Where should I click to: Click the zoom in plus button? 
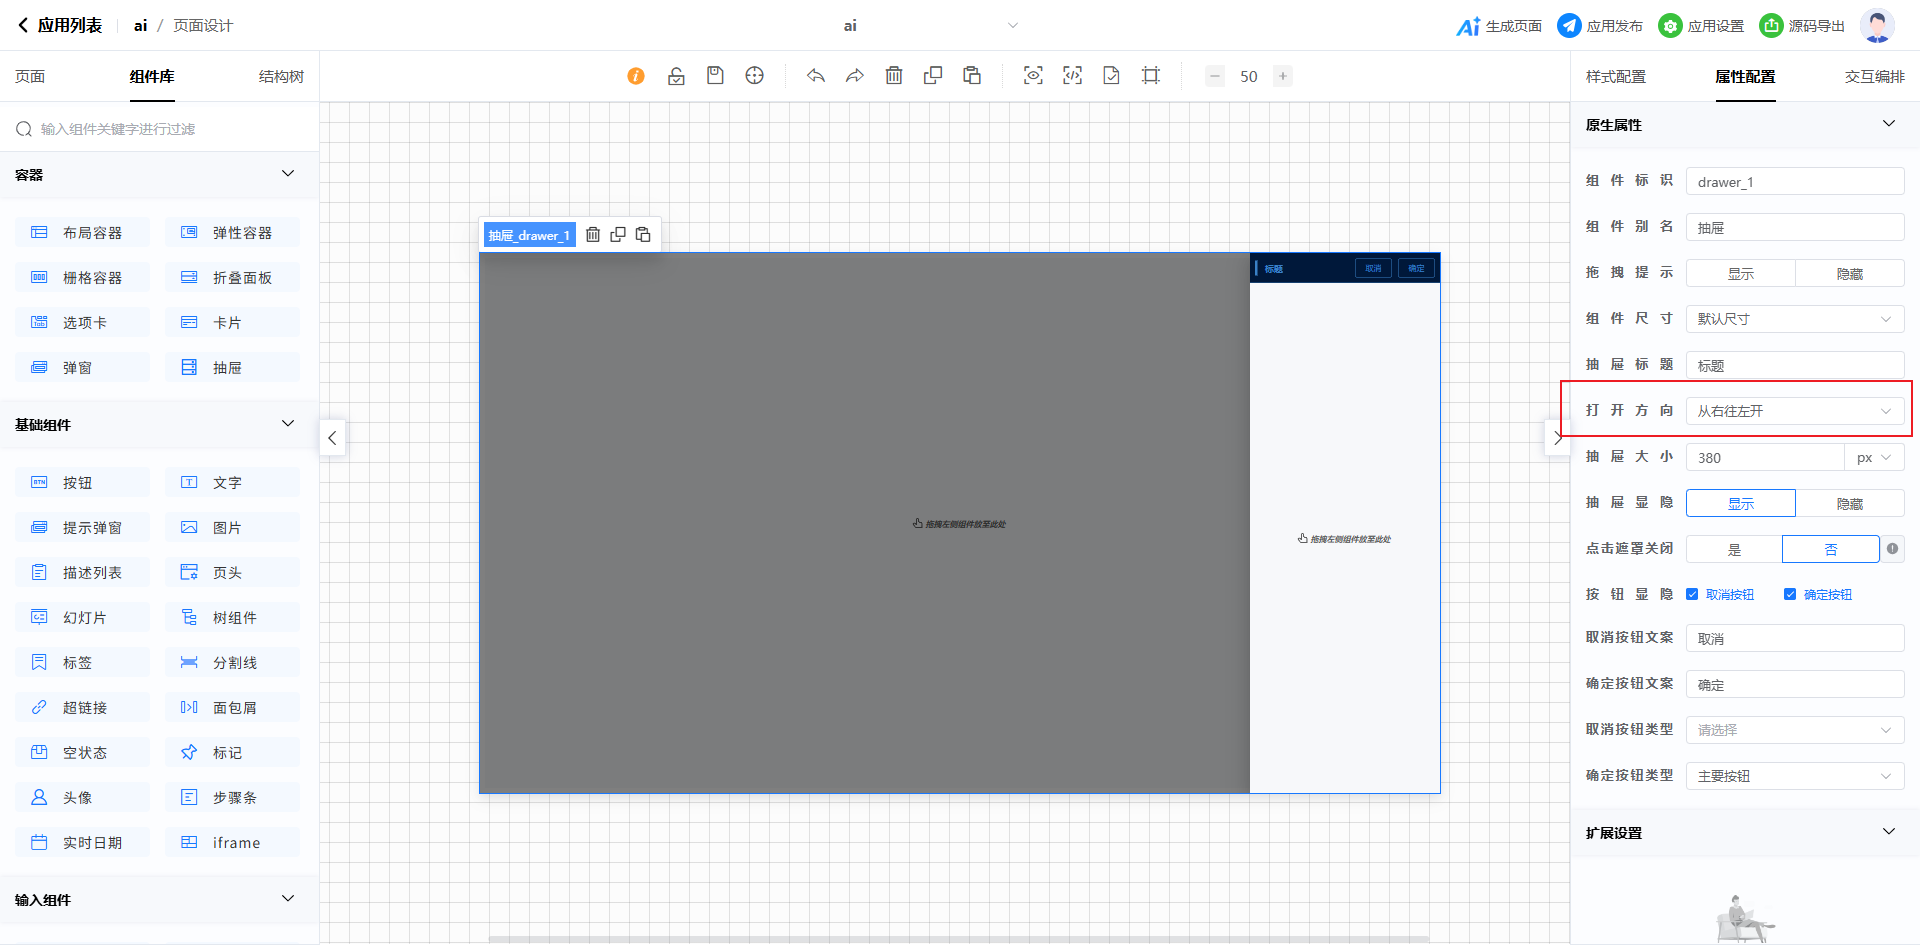pos(1282,76)
